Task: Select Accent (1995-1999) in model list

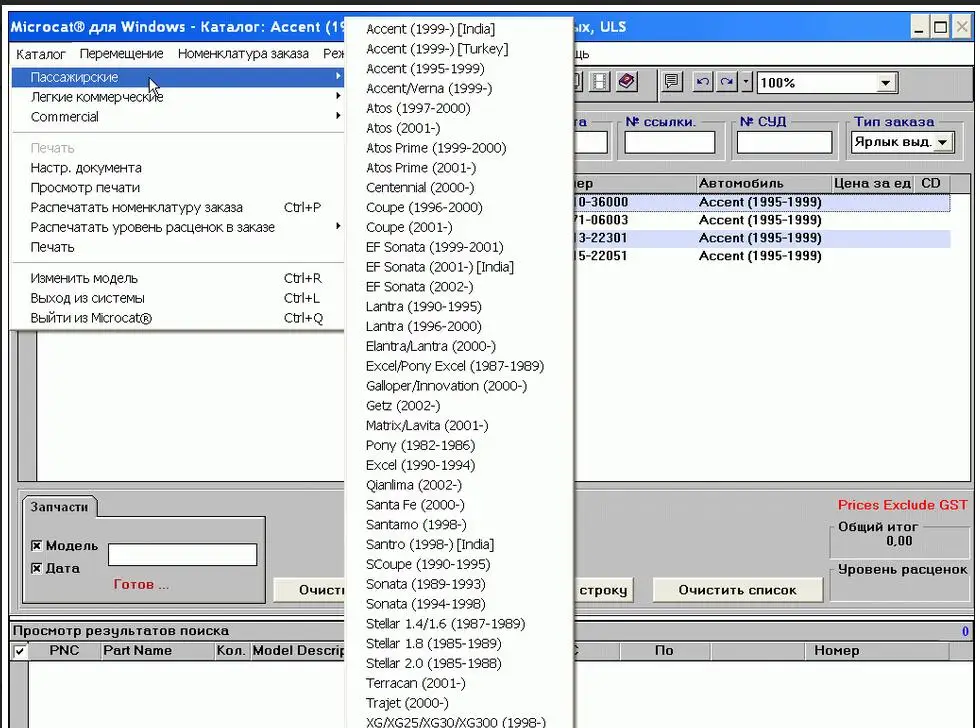Action: 459,69
